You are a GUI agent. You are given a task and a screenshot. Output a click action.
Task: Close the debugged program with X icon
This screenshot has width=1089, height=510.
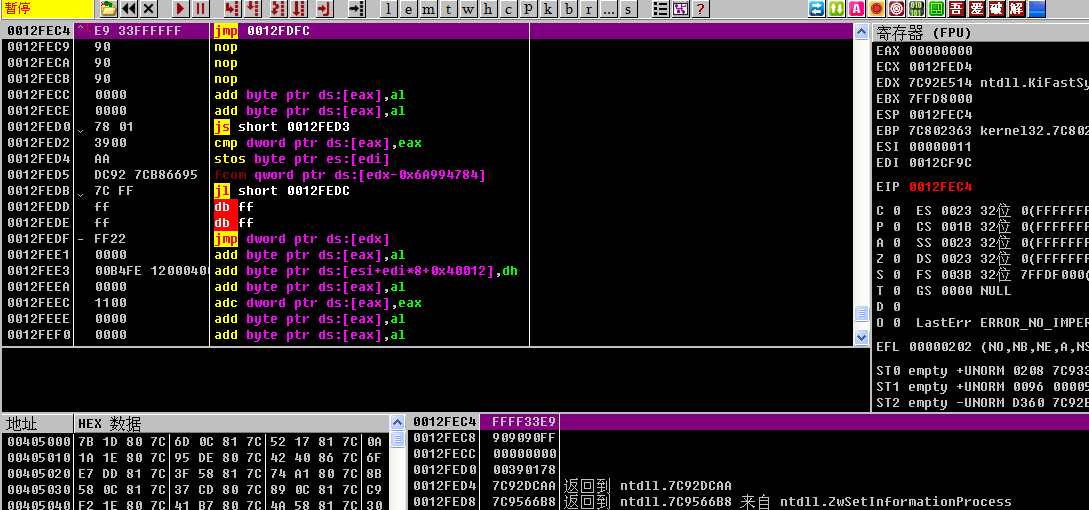pyautogui.click(x=149, y=9)
